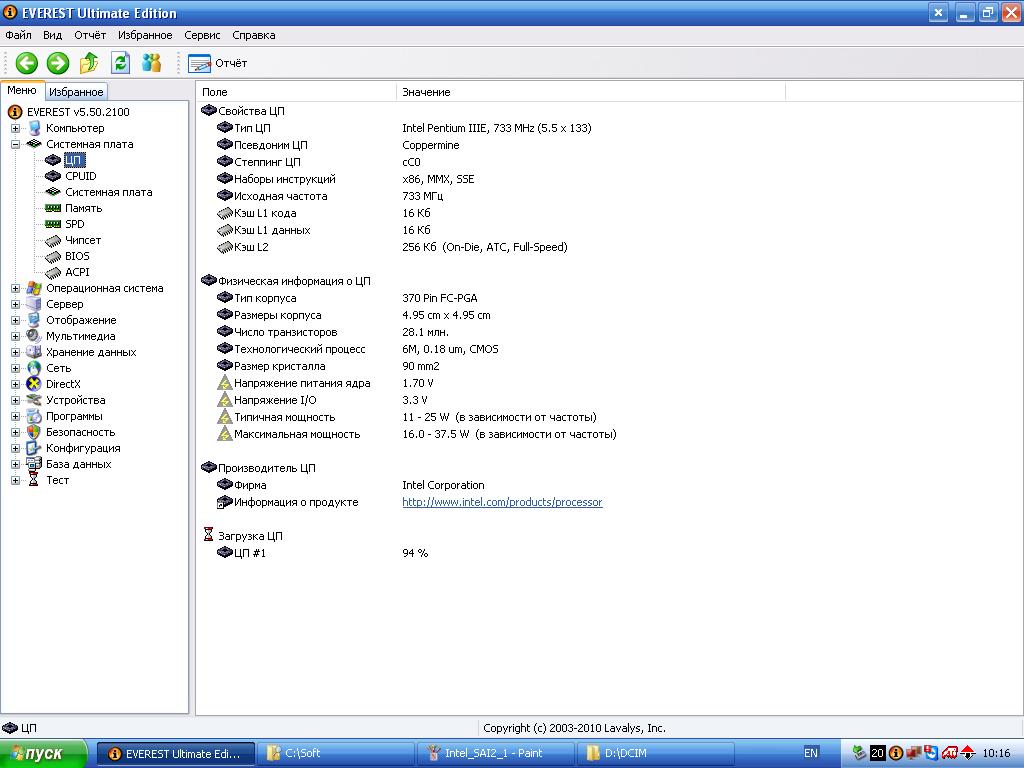Expand the Сервер tree node
Screen dimensions: 1024x768
pos(15,304)
